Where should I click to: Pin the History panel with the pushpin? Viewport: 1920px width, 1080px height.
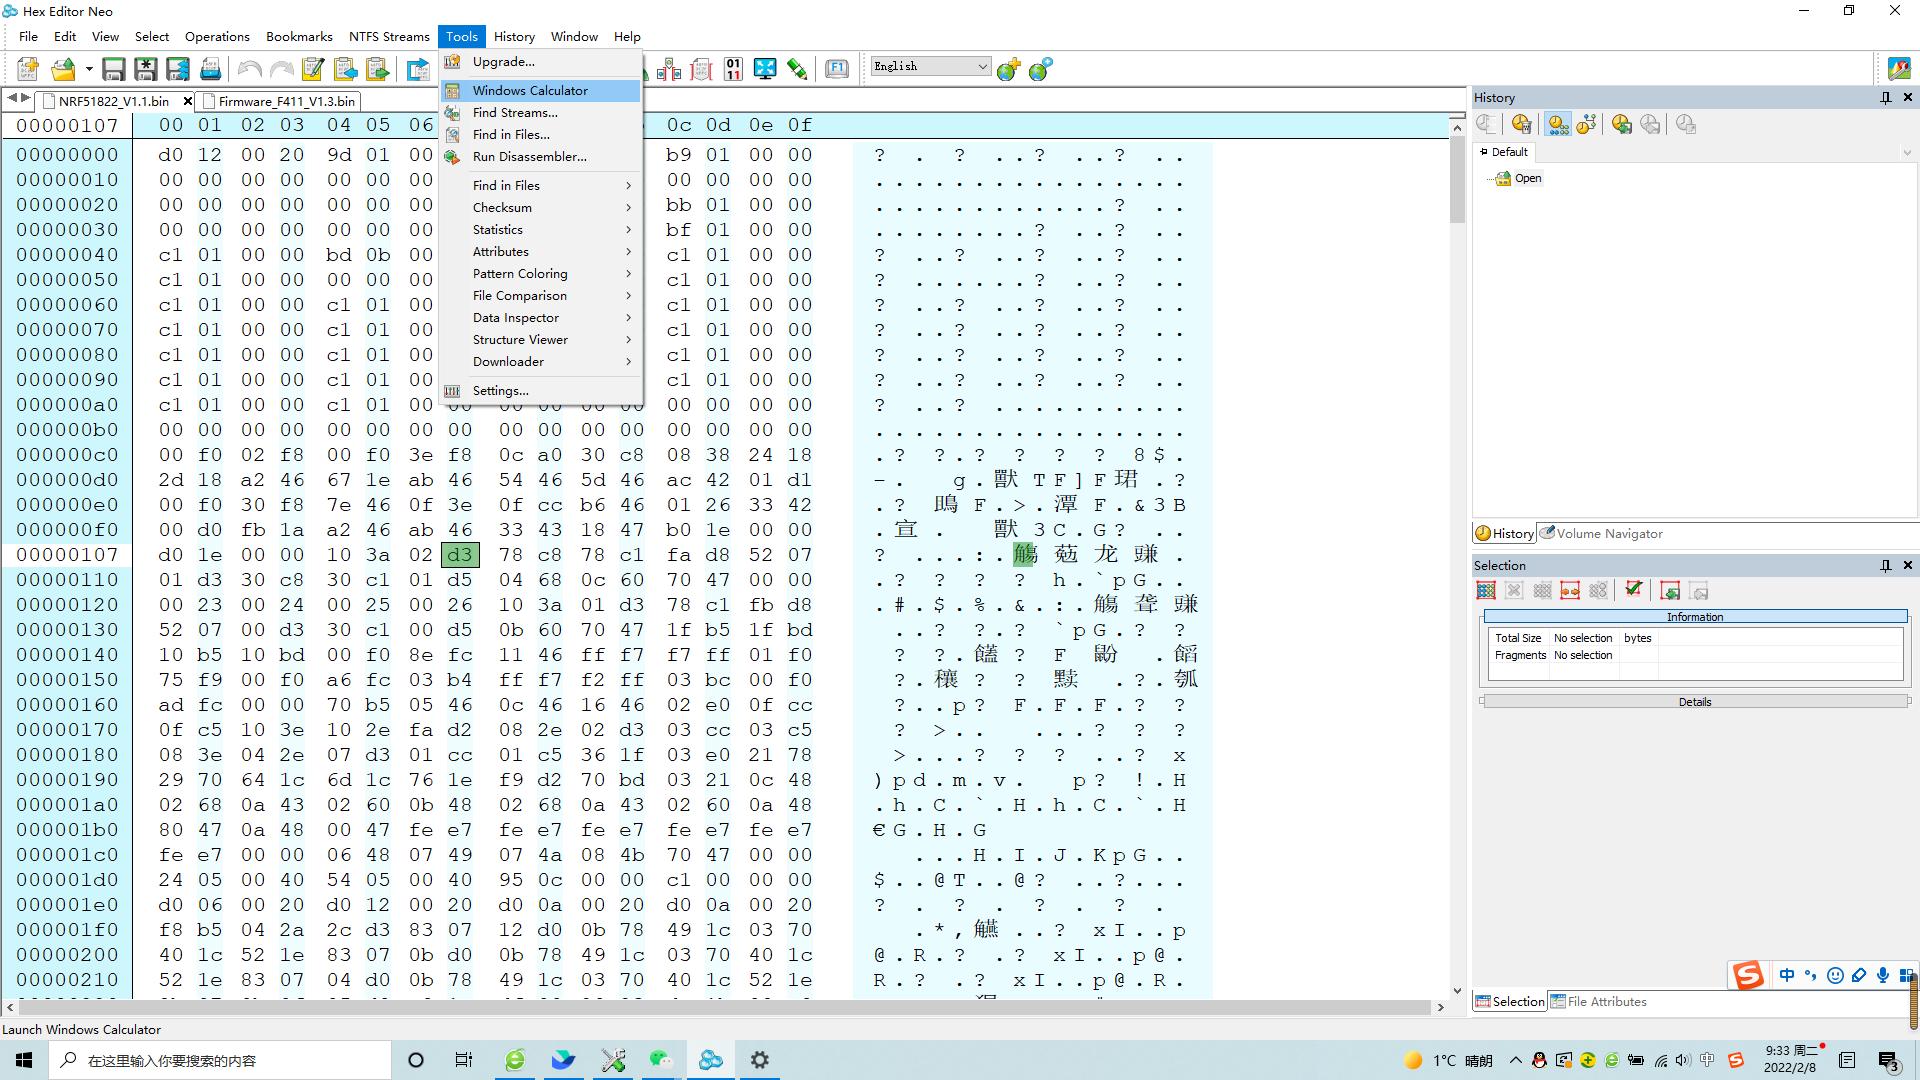coord(1886,97)
